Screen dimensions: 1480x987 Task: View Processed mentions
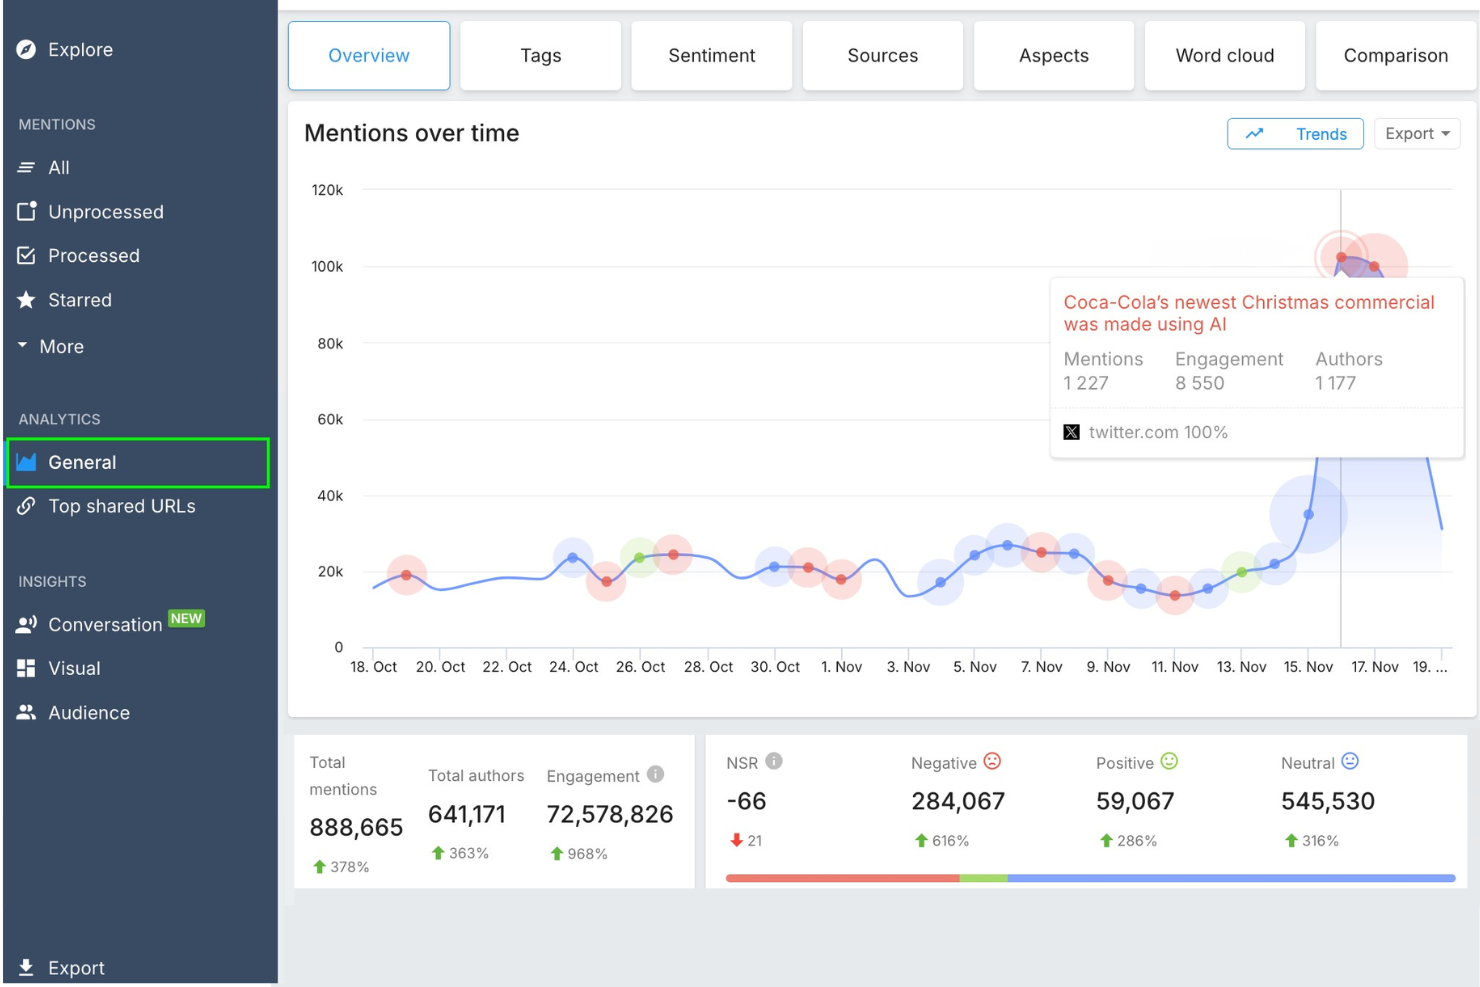point(94,255)
